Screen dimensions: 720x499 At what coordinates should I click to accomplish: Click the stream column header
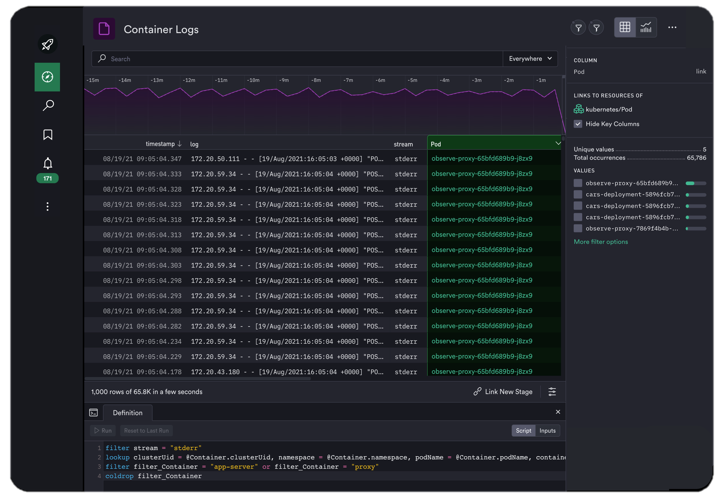point(403,144)
